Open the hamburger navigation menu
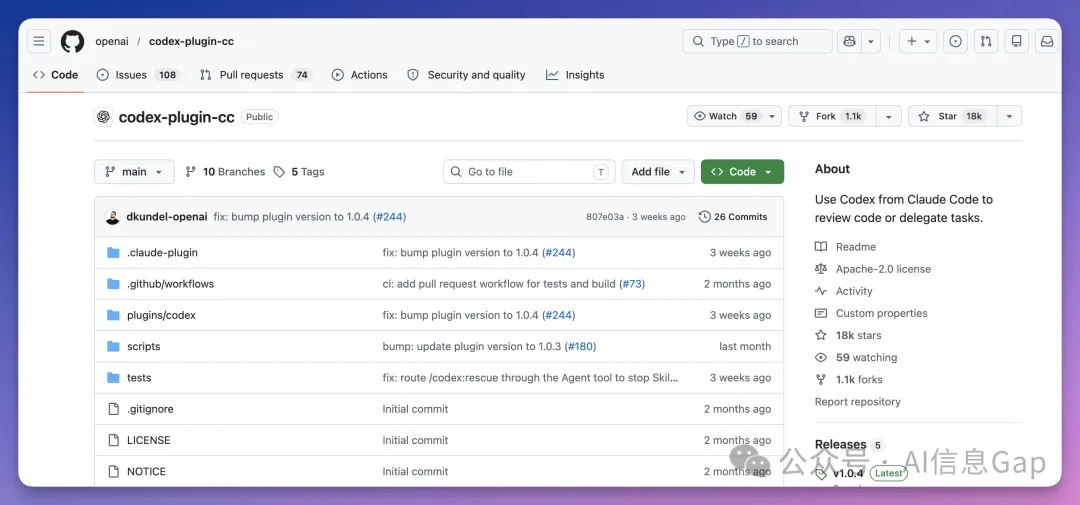Viewport: 1080px width, 505px height. (39, 41)
